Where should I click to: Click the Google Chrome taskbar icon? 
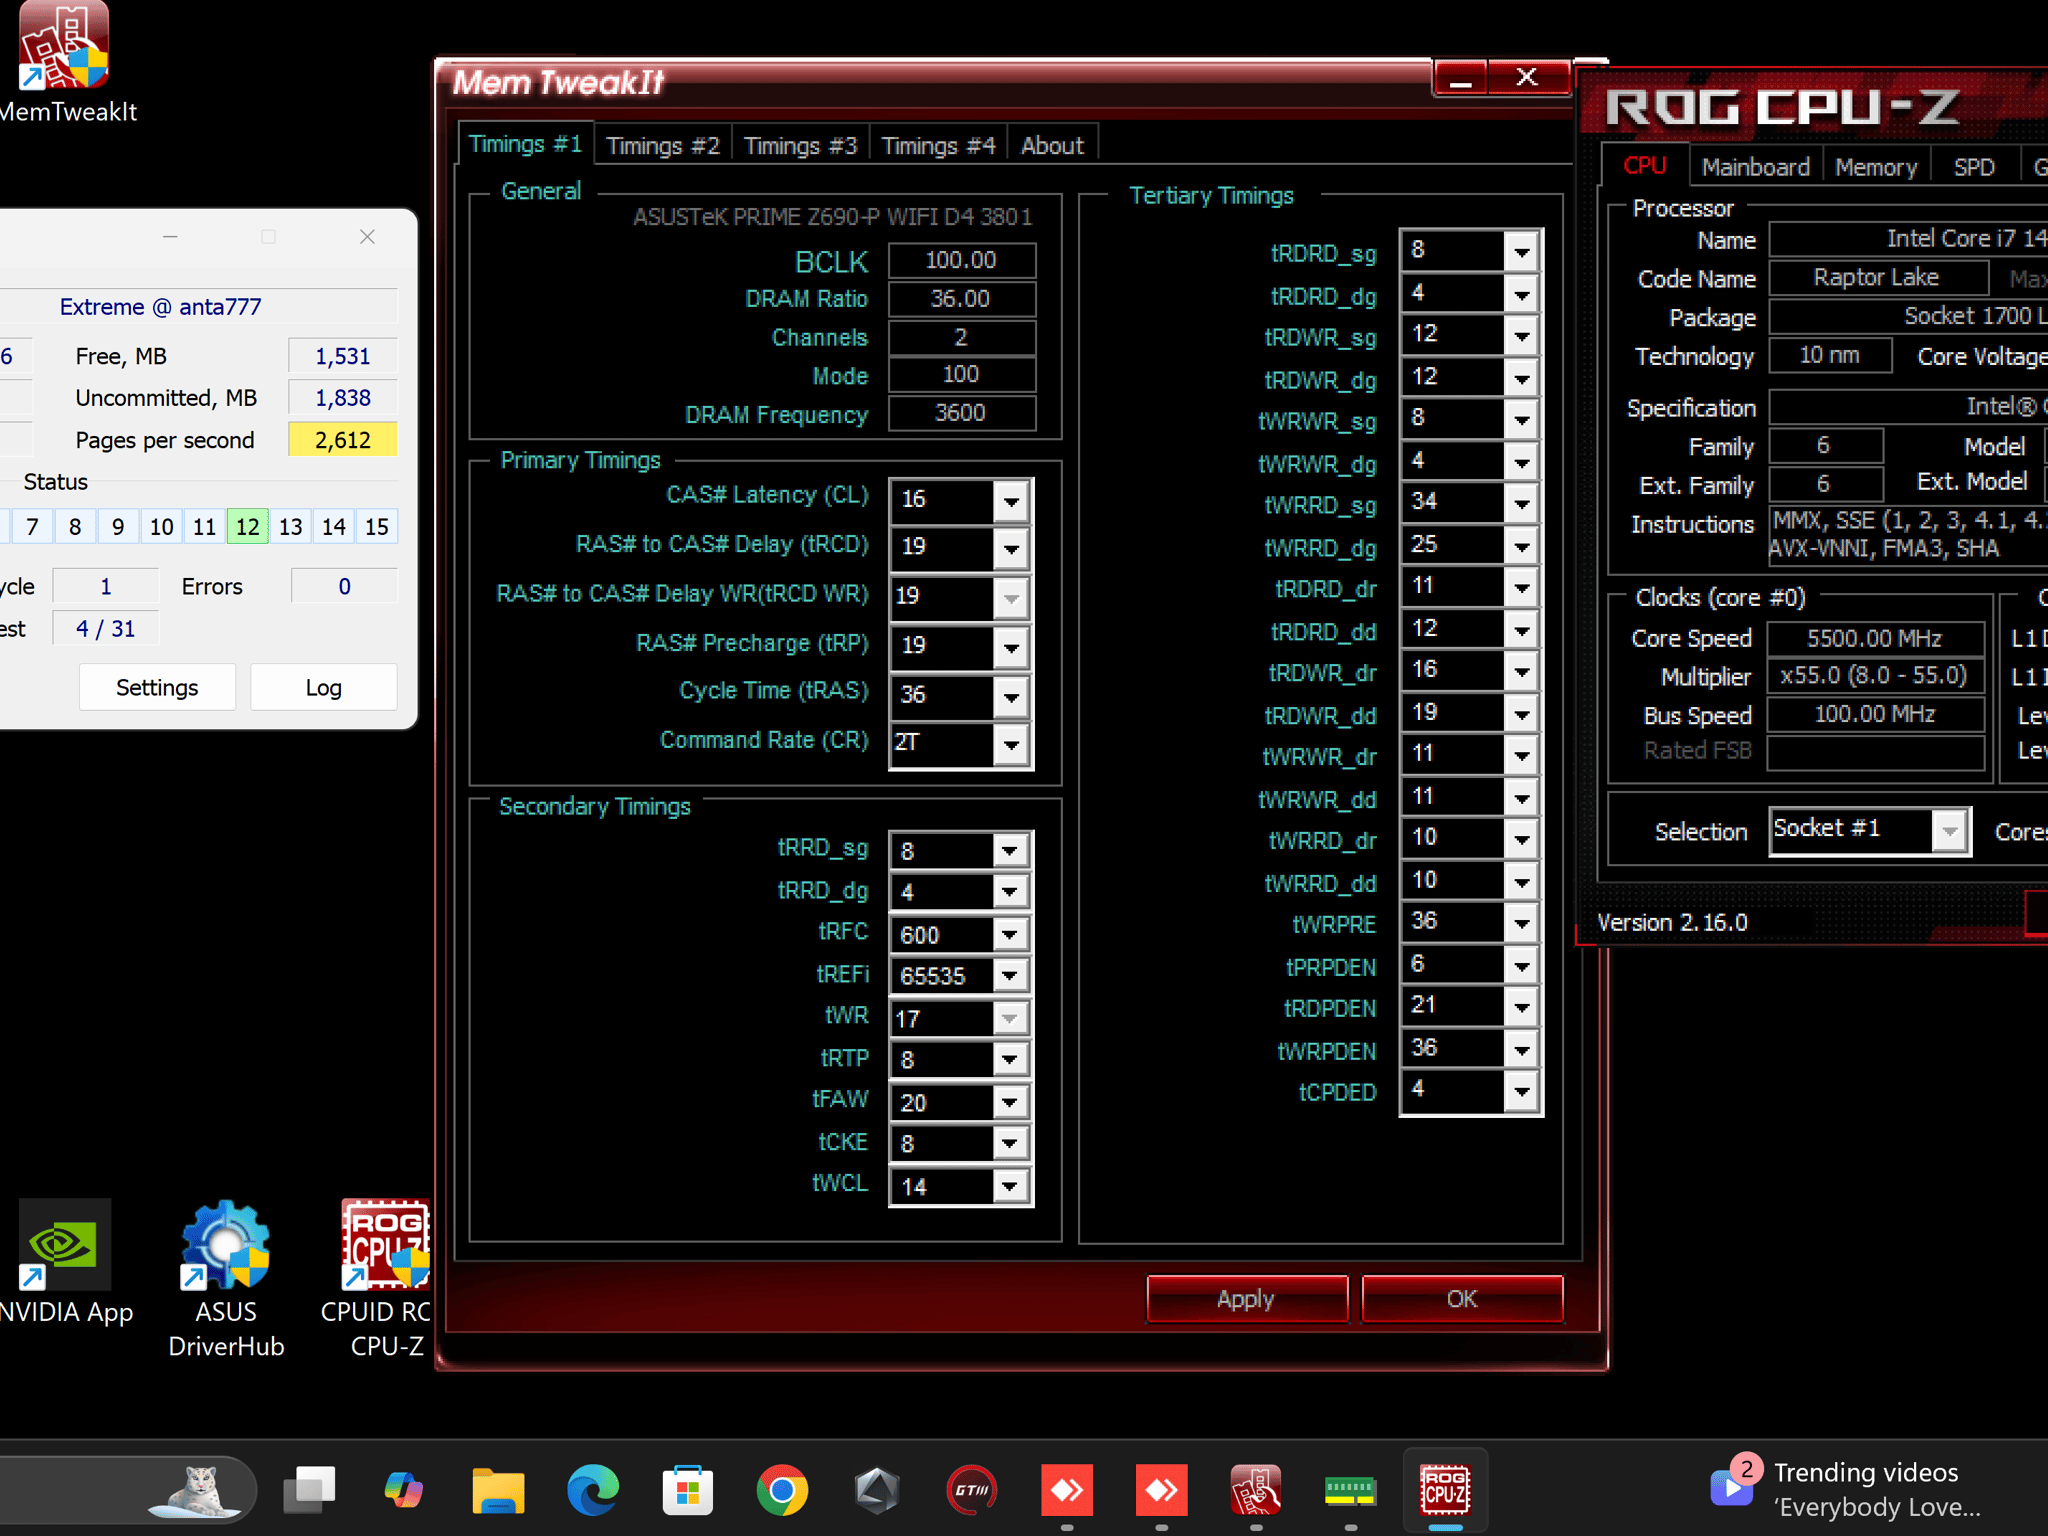point(782,1491)
